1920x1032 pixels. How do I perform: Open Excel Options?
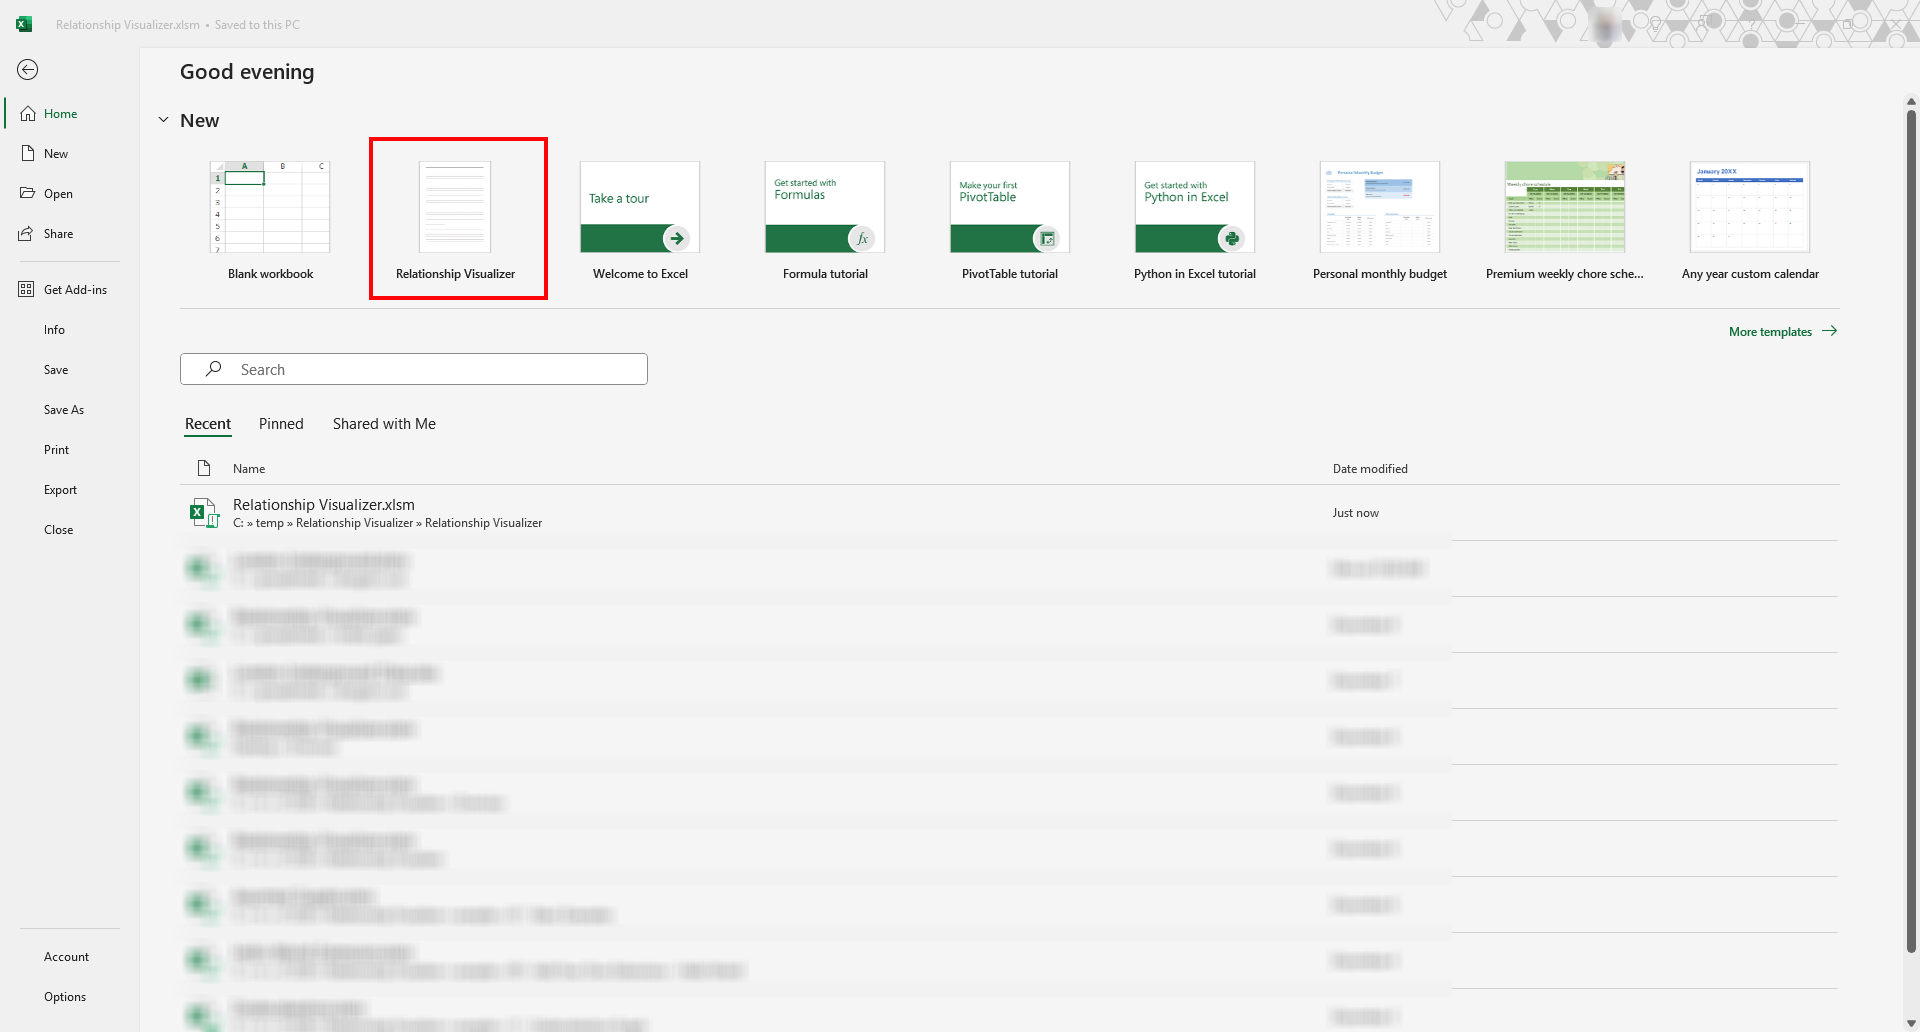point(65,997)
